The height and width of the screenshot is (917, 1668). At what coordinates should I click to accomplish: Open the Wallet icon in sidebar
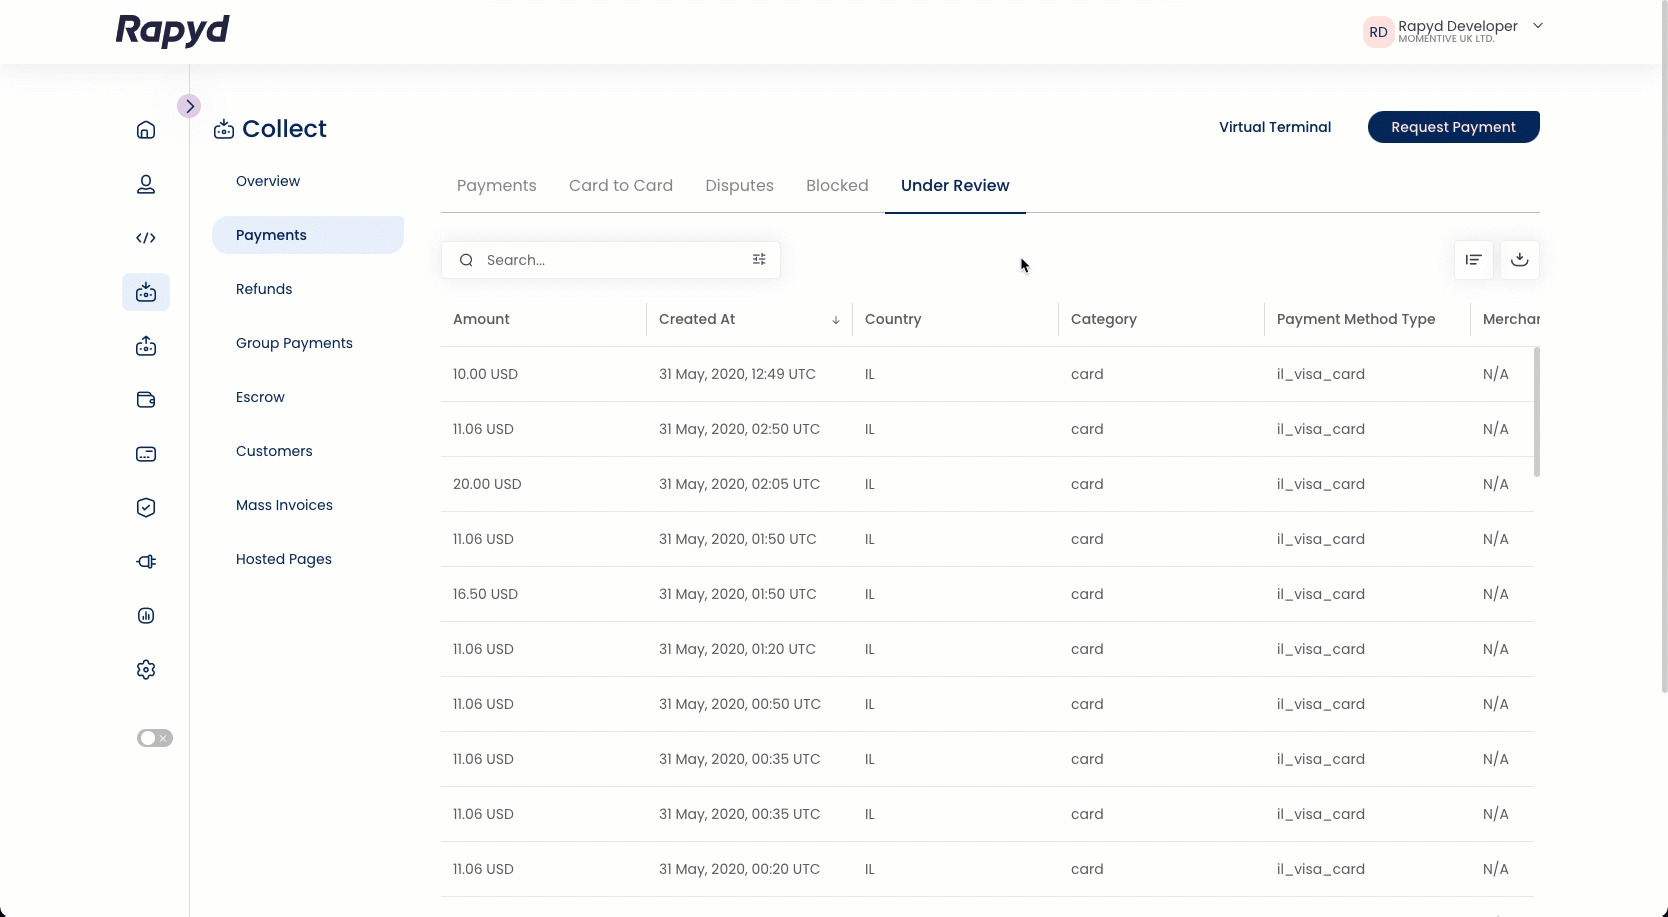[x=146, y=400]
